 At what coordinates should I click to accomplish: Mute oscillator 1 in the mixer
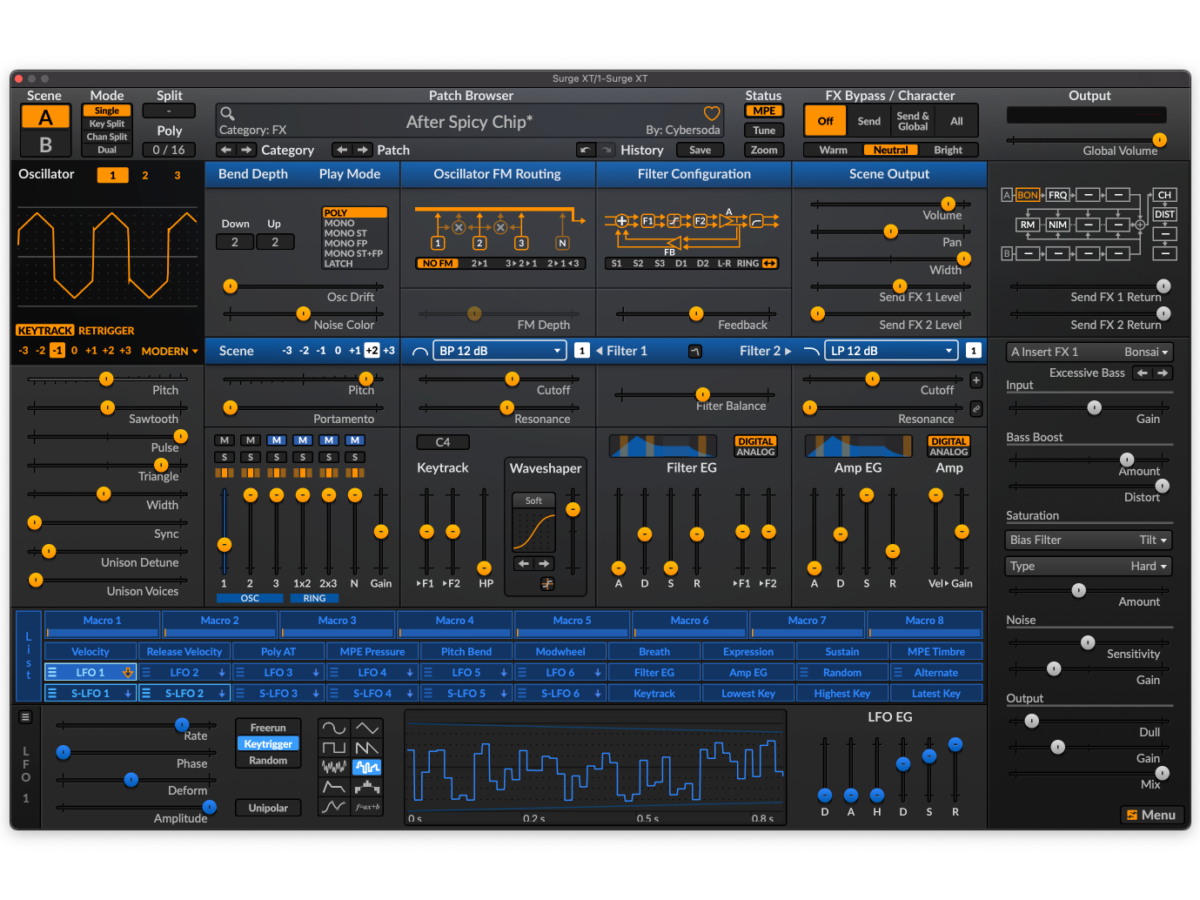224,440
